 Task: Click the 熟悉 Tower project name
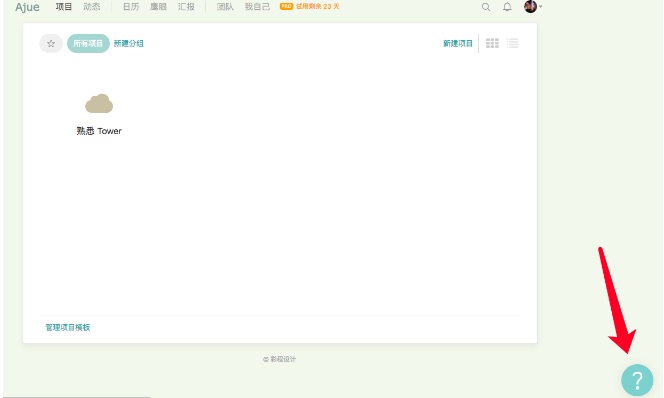coord(99,131)
